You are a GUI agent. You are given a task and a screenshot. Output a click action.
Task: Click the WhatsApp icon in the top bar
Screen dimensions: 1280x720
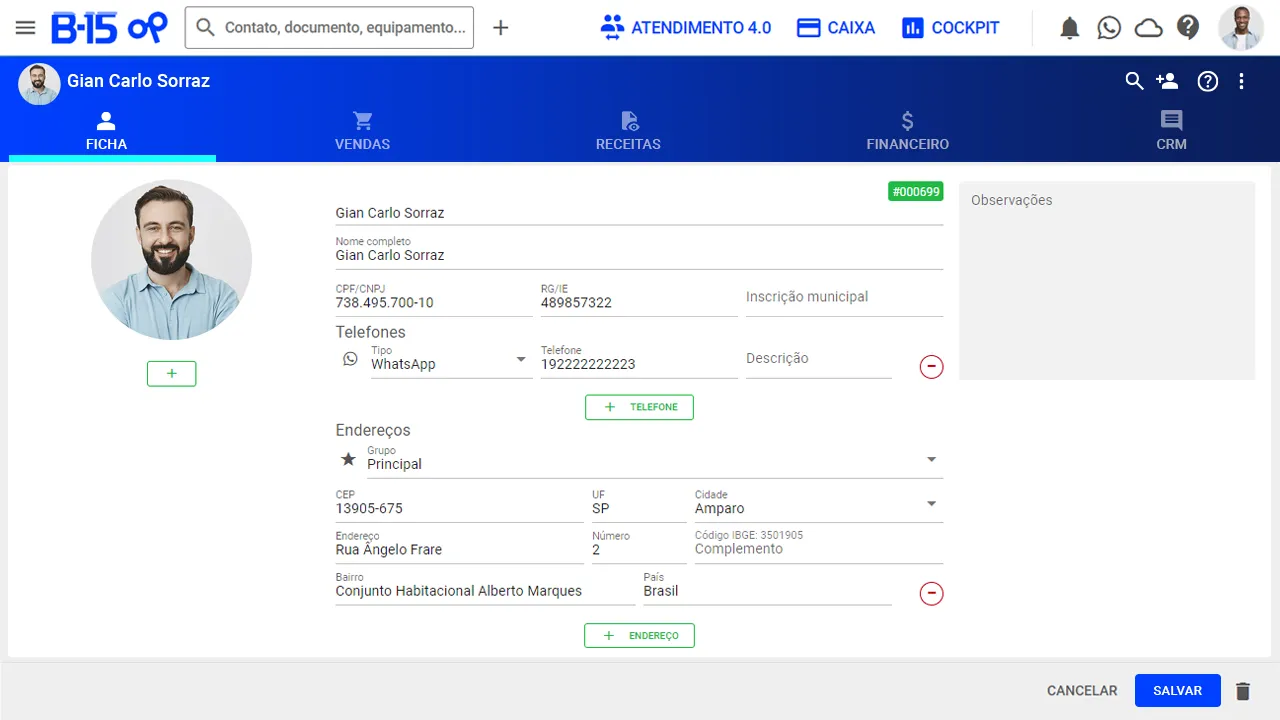pyautogui.click(x=1108, y=27)
